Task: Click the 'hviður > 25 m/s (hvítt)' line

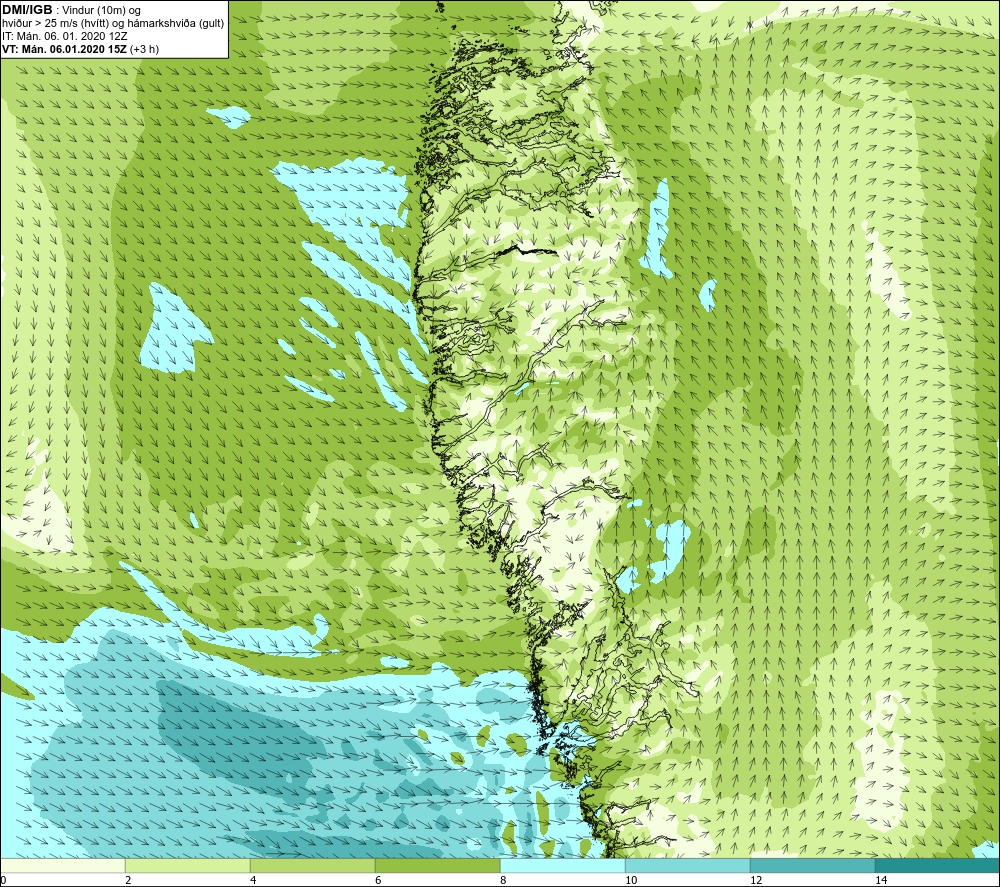Action: coord(54,23)
